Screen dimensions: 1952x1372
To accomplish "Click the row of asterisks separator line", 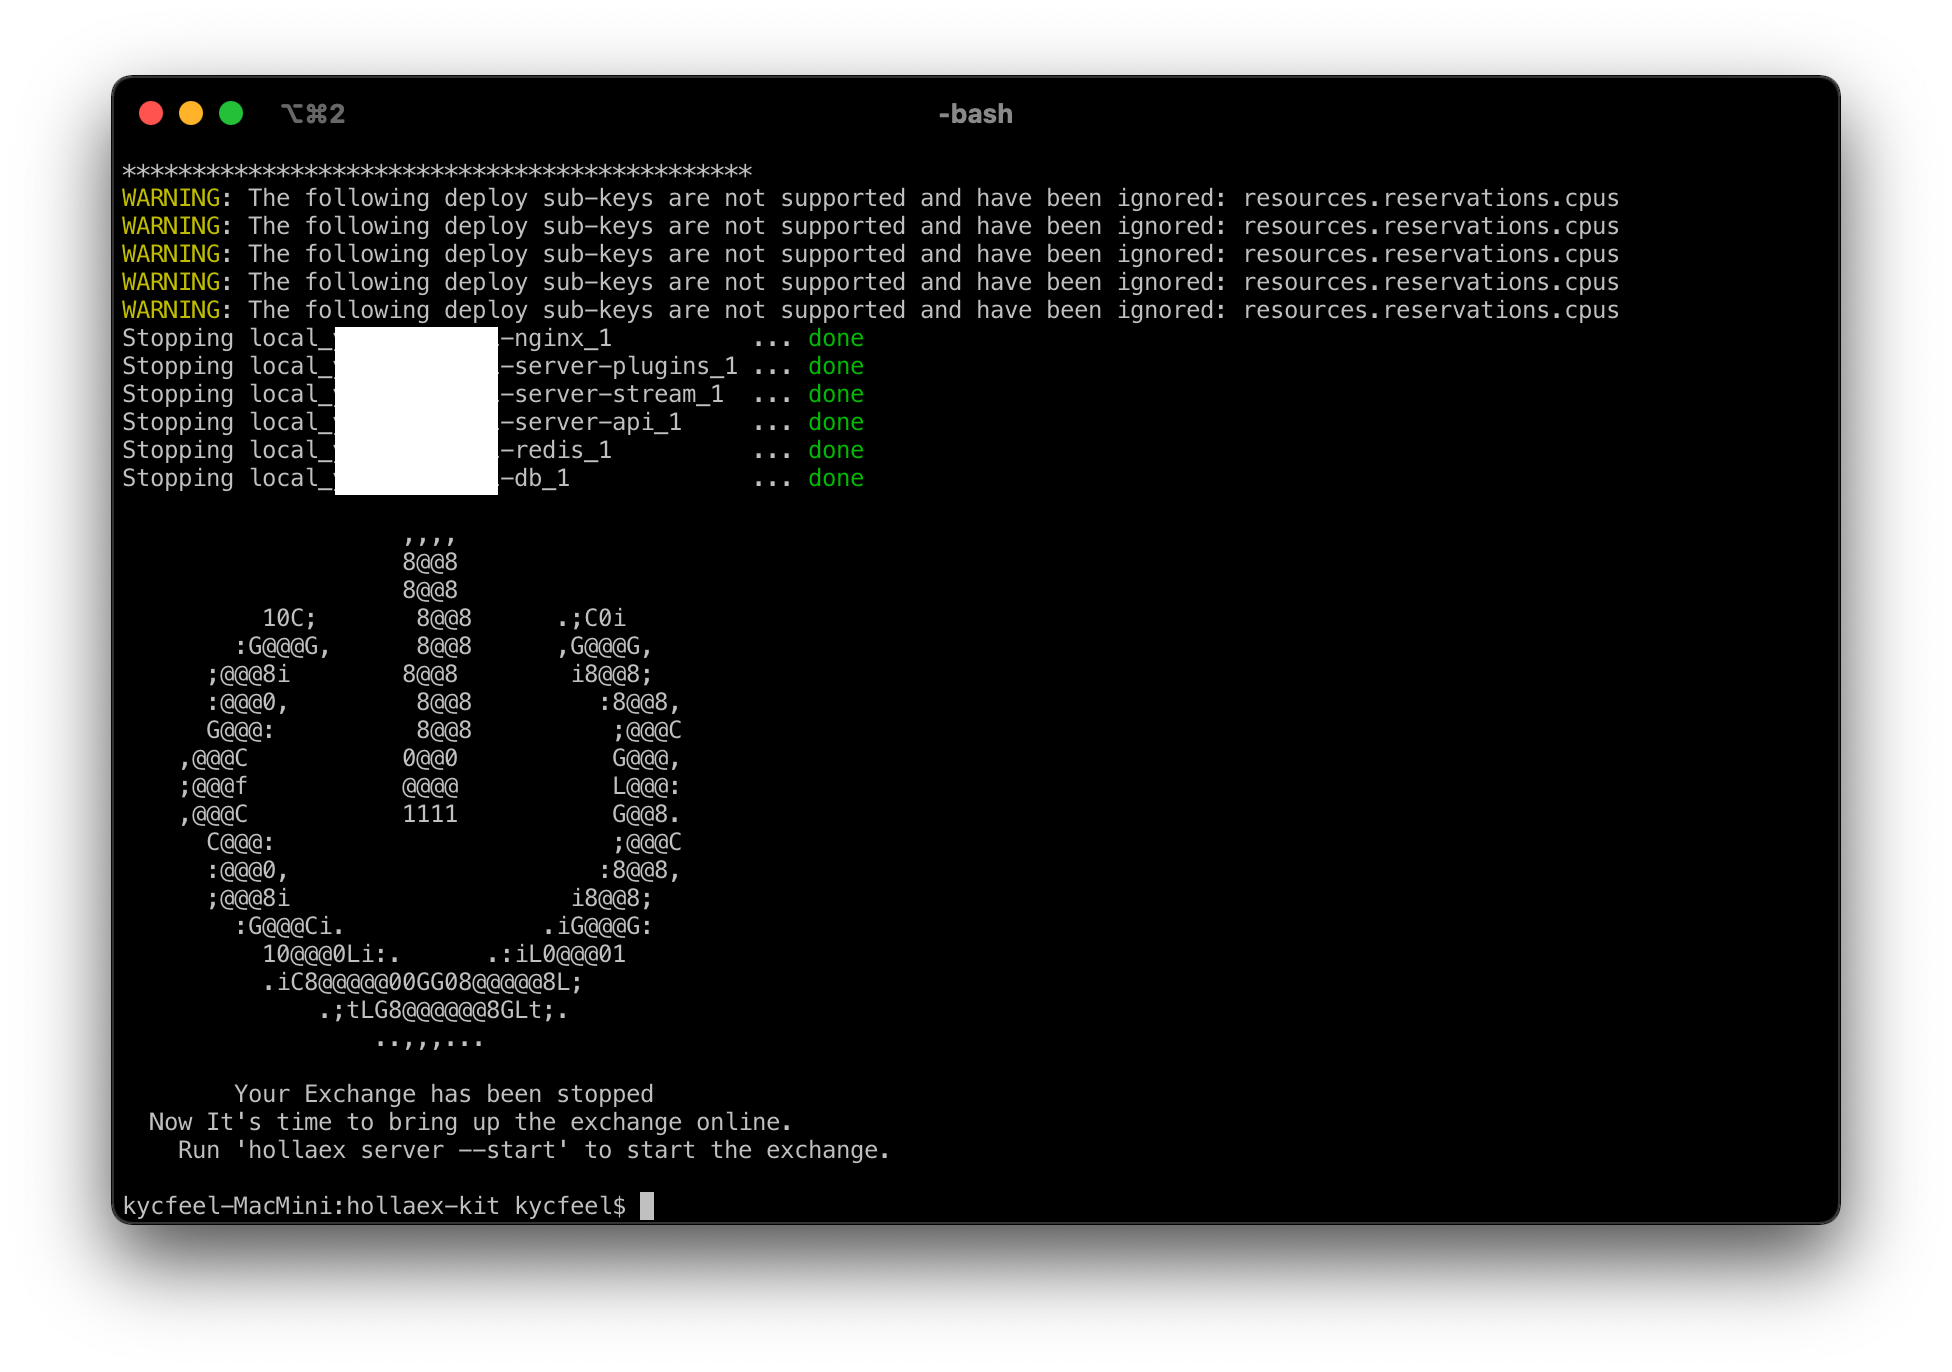I will point(437,171).
